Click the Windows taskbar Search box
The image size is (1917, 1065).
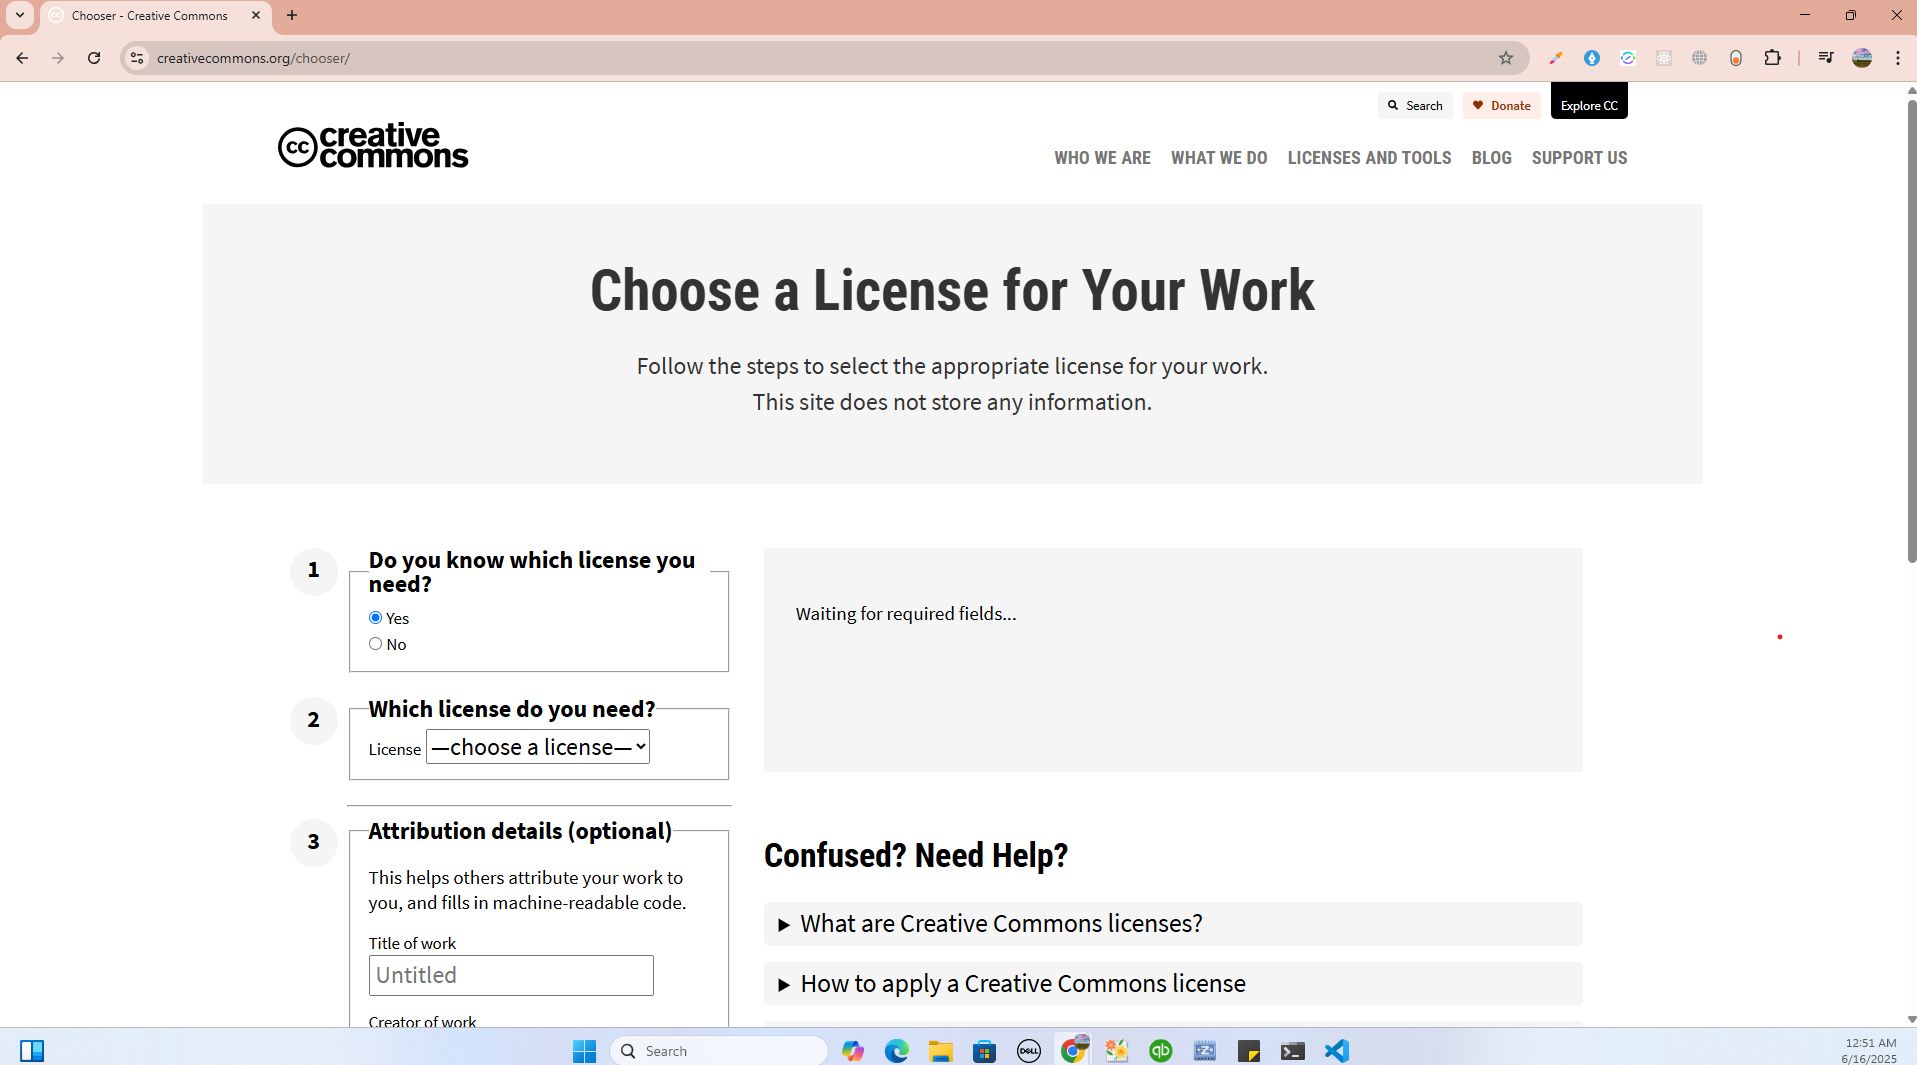click(x=720, y=1051)
